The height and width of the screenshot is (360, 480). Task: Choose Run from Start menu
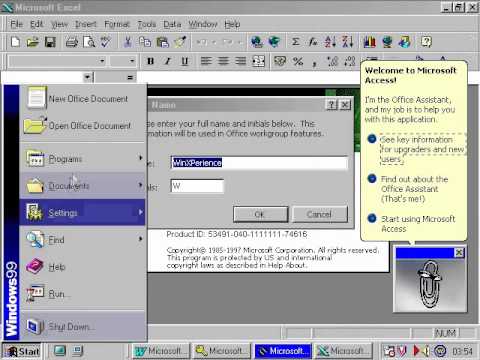click(82, 294)
